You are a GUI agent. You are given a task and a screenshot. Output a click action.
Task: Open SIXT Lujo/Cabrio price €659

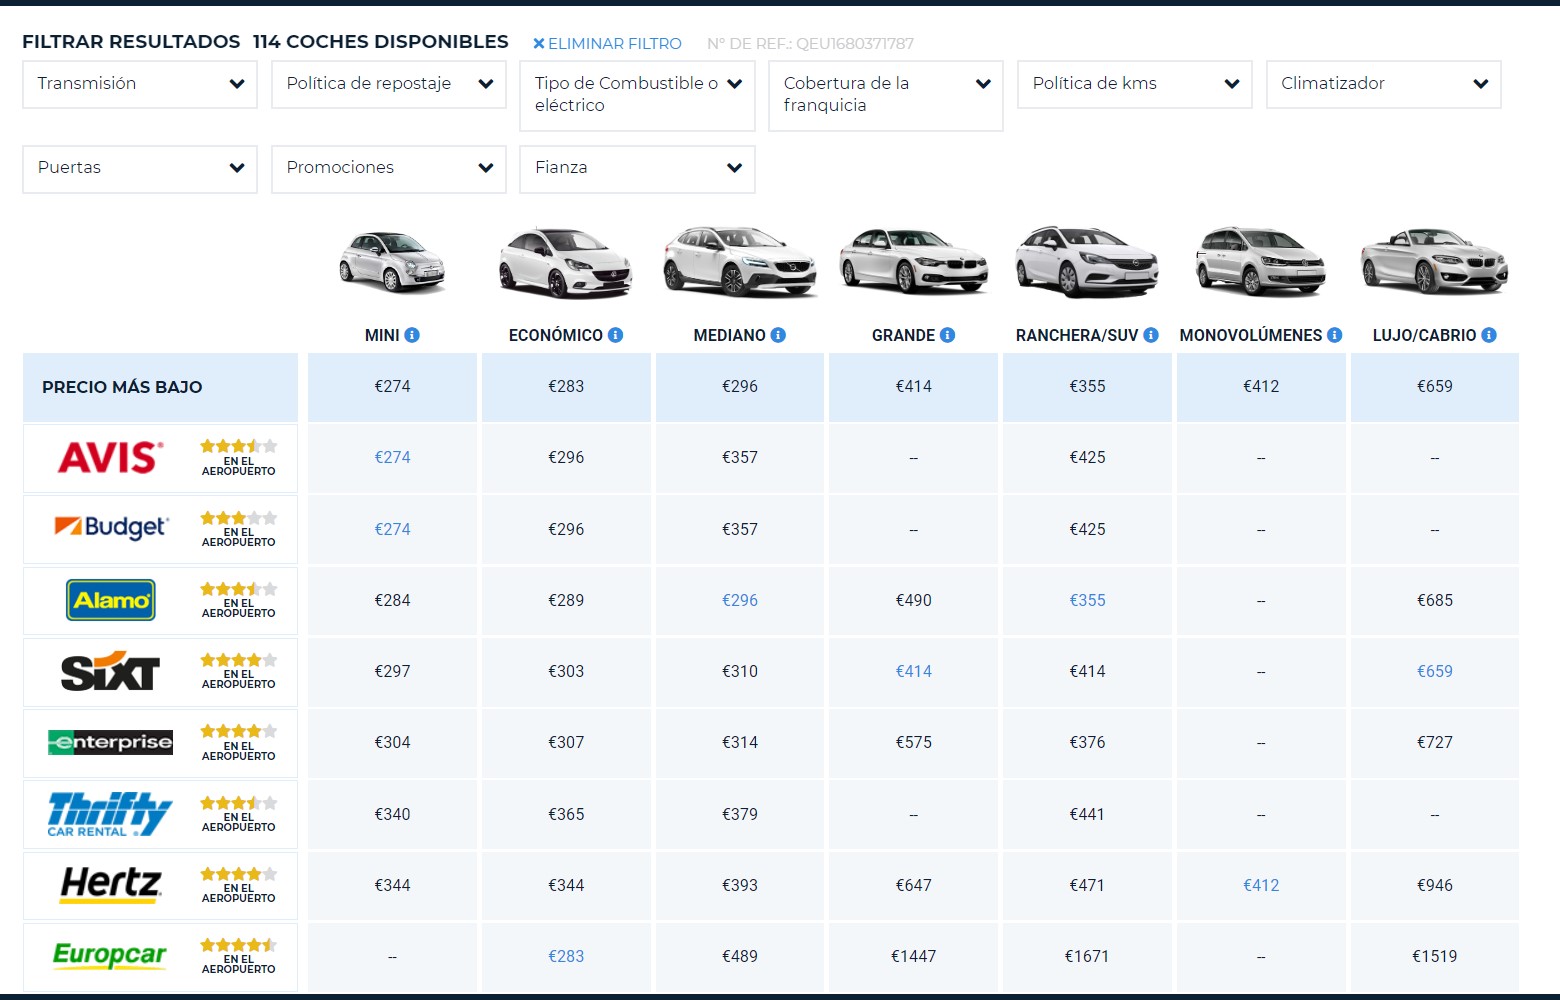pyautogui.click(x=1434, y=671)
